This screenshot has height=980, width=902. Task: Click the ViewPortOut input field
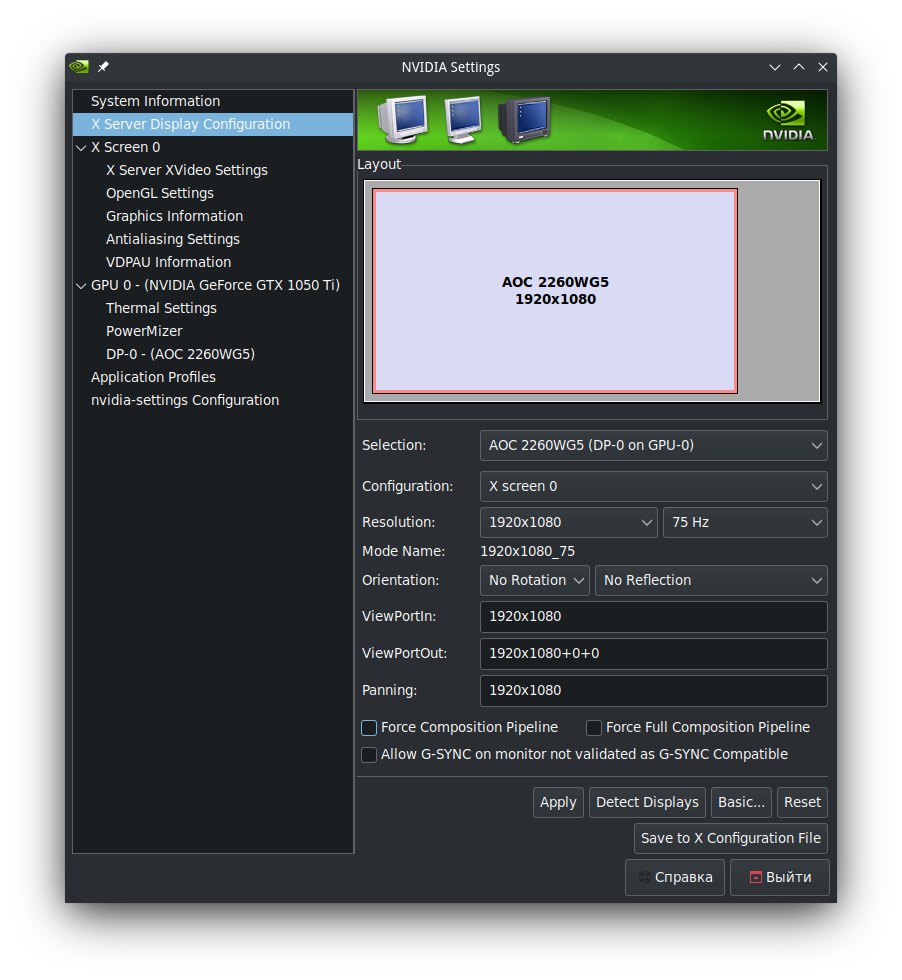point(653,654)
